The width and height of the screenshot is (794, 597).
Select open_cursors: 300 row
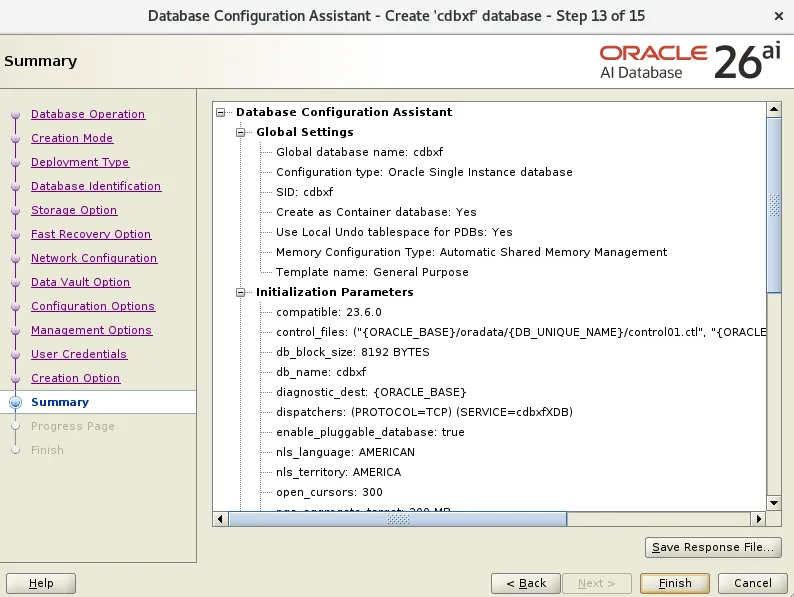329,492
